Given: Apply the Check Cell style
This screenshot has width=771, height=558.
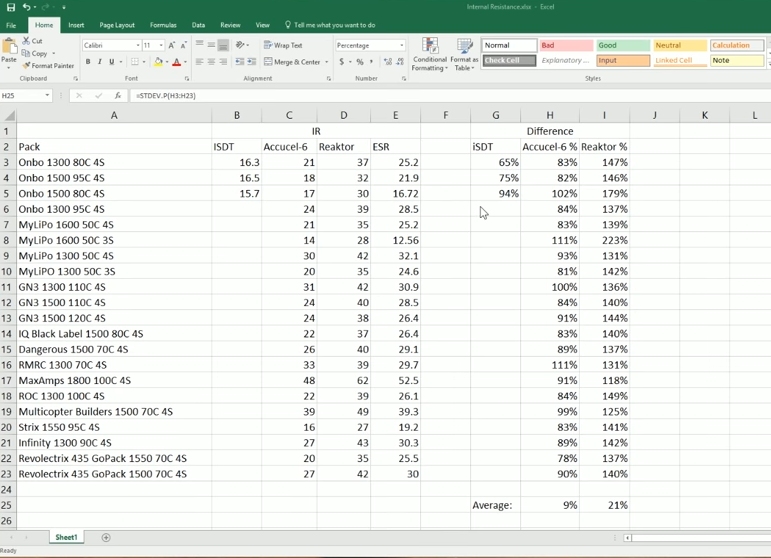Looking at the screenshot, I should 509,60.
